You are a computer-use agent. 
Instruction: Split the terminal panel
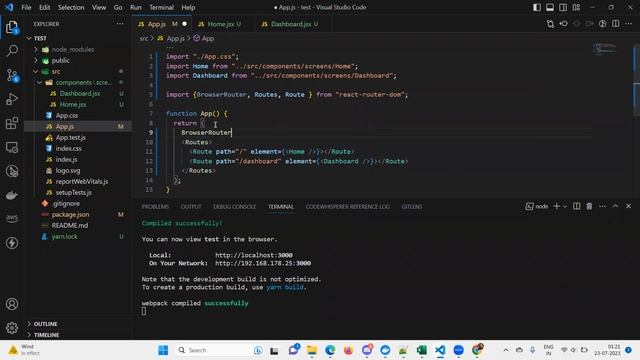pos(576,207)
